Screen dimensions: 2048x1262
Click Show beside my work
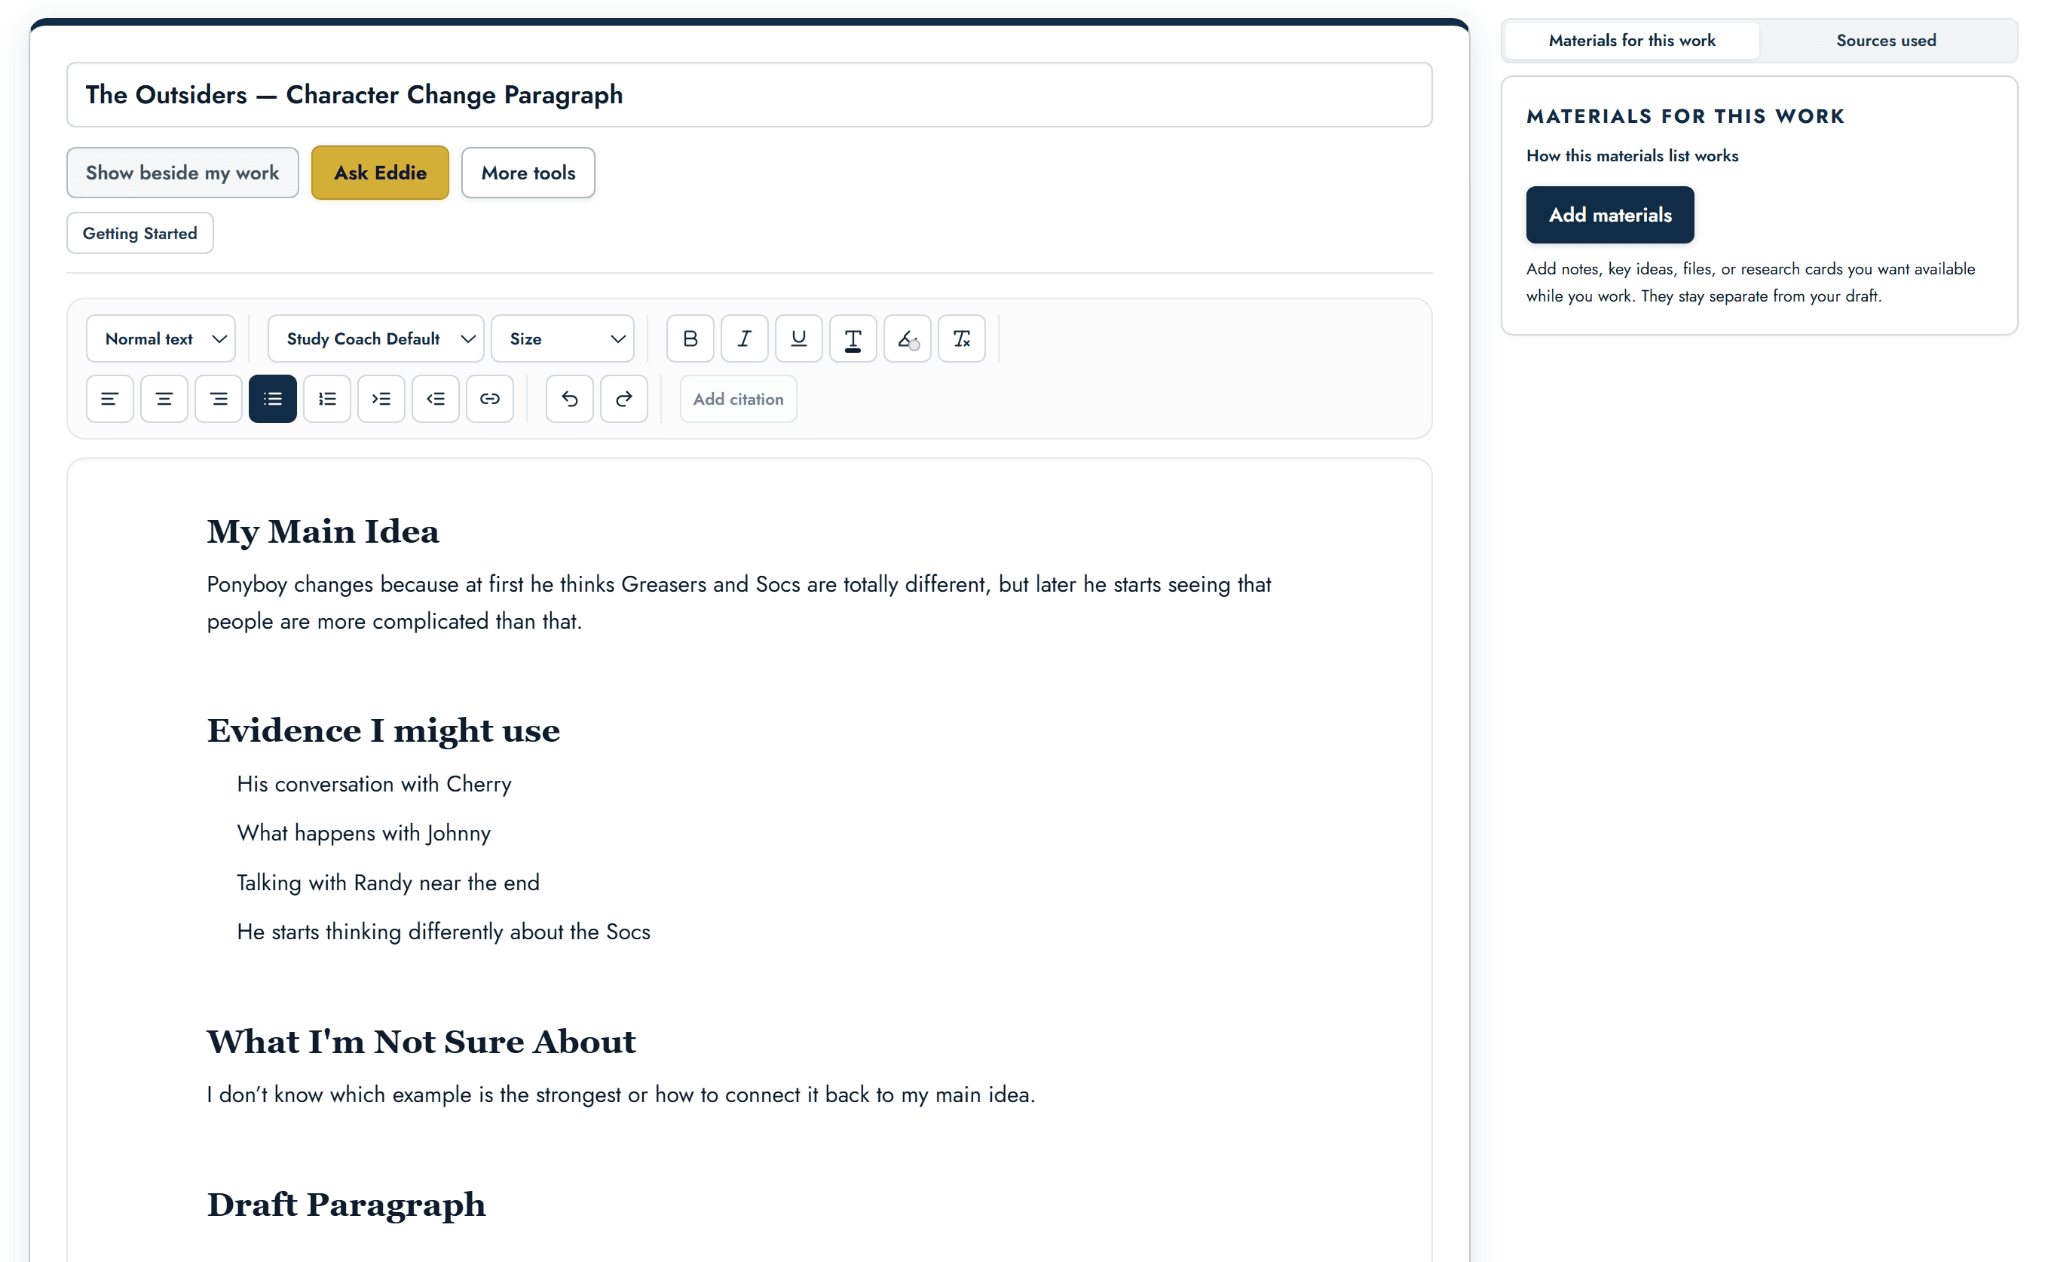pyautogui.click(x=183, y=173)
